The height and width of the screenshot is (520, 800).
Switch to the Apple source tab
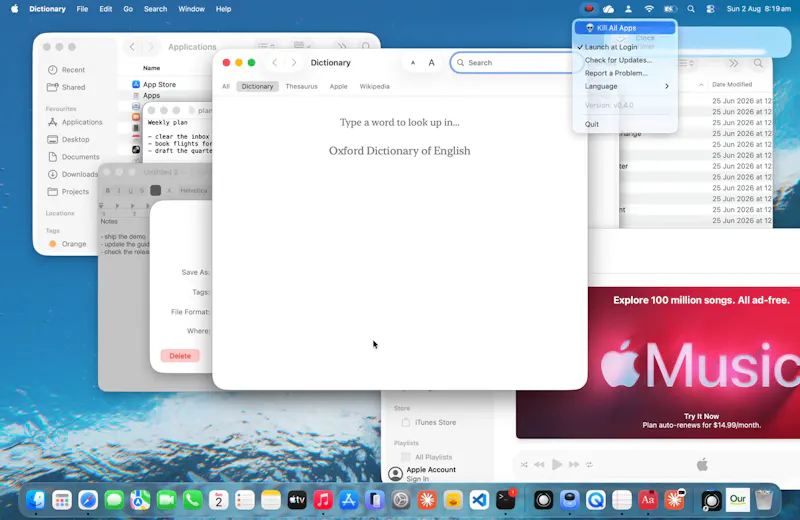[x=338, y=86]
